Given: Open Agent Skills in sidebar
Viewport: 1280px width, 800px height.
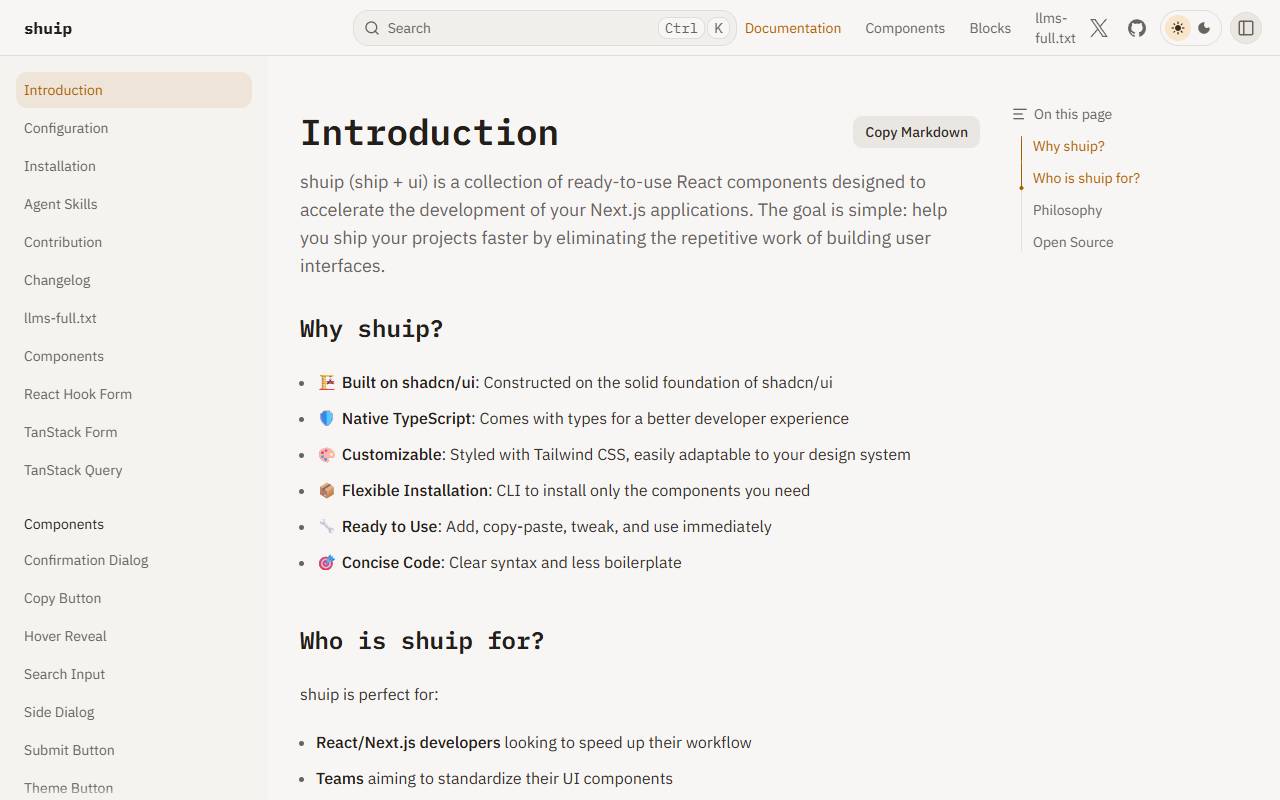Looking at the screenshot, I should pyautogui.click(x=134, y=204).
